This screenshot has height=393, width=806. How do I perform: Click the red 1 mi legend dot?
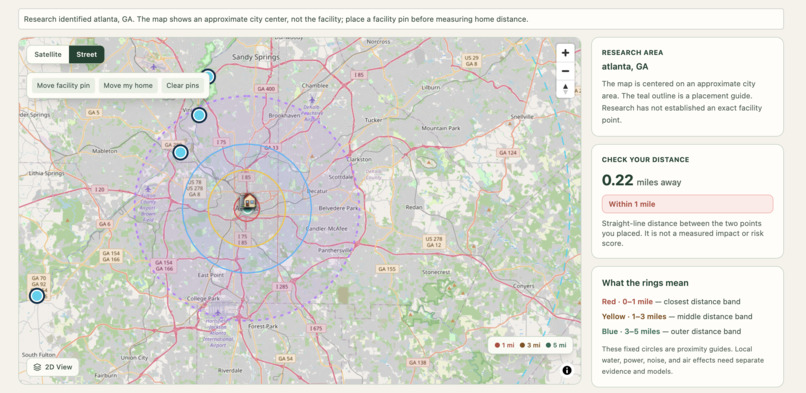coord(497,345)
